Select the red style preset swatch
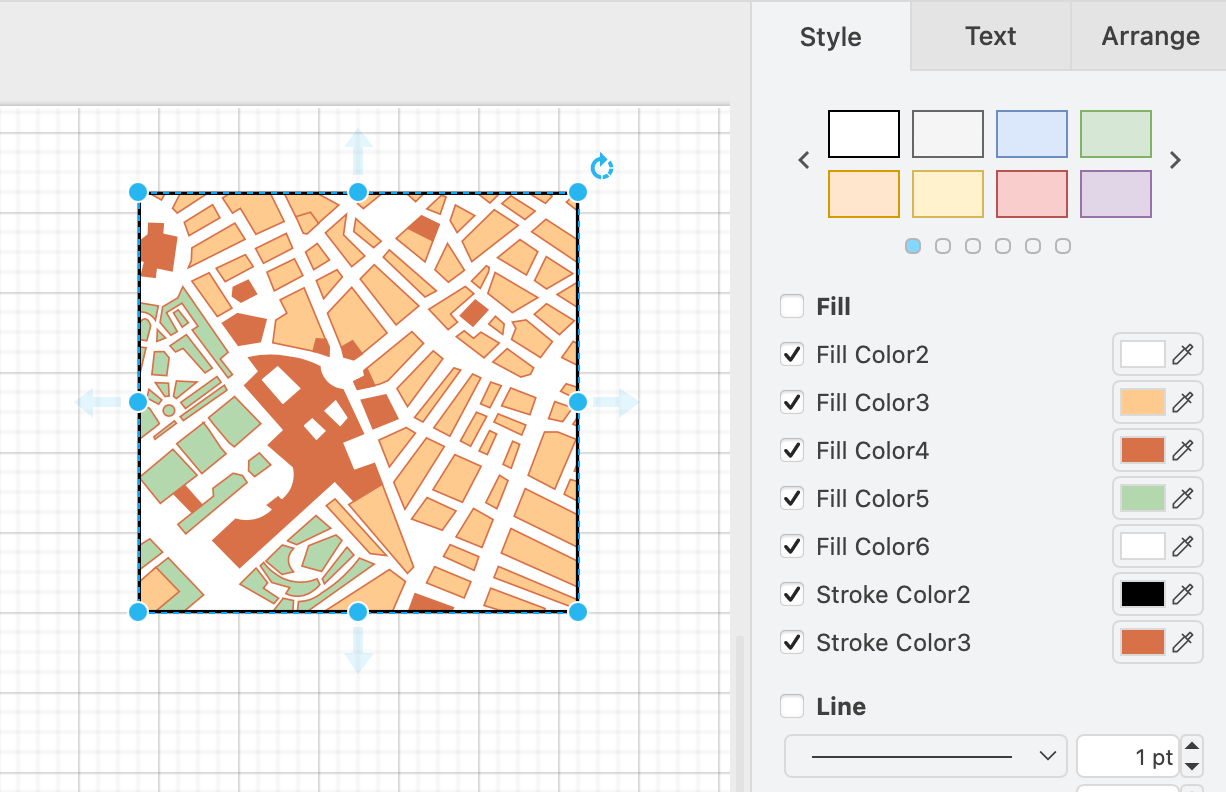 pos(1031,193)
